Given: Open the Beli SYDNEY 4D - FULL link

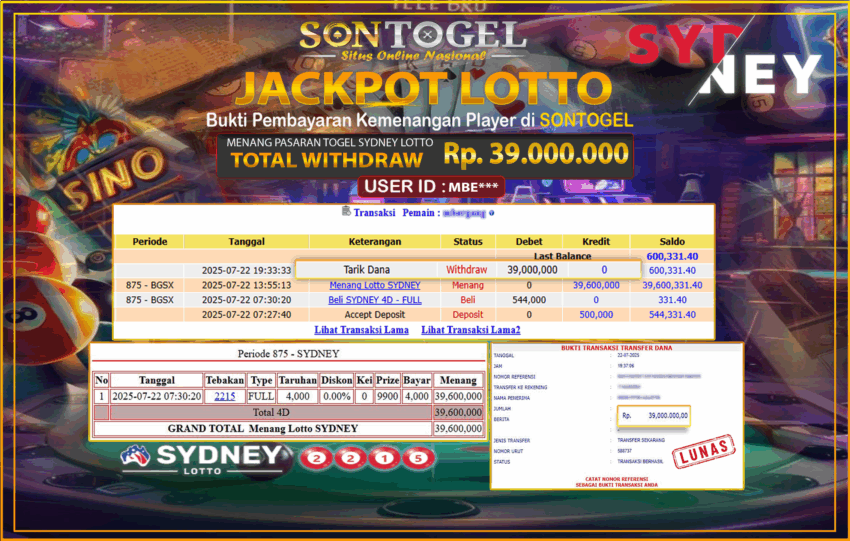Looking at the screenshot, I should tap(375, 300).
